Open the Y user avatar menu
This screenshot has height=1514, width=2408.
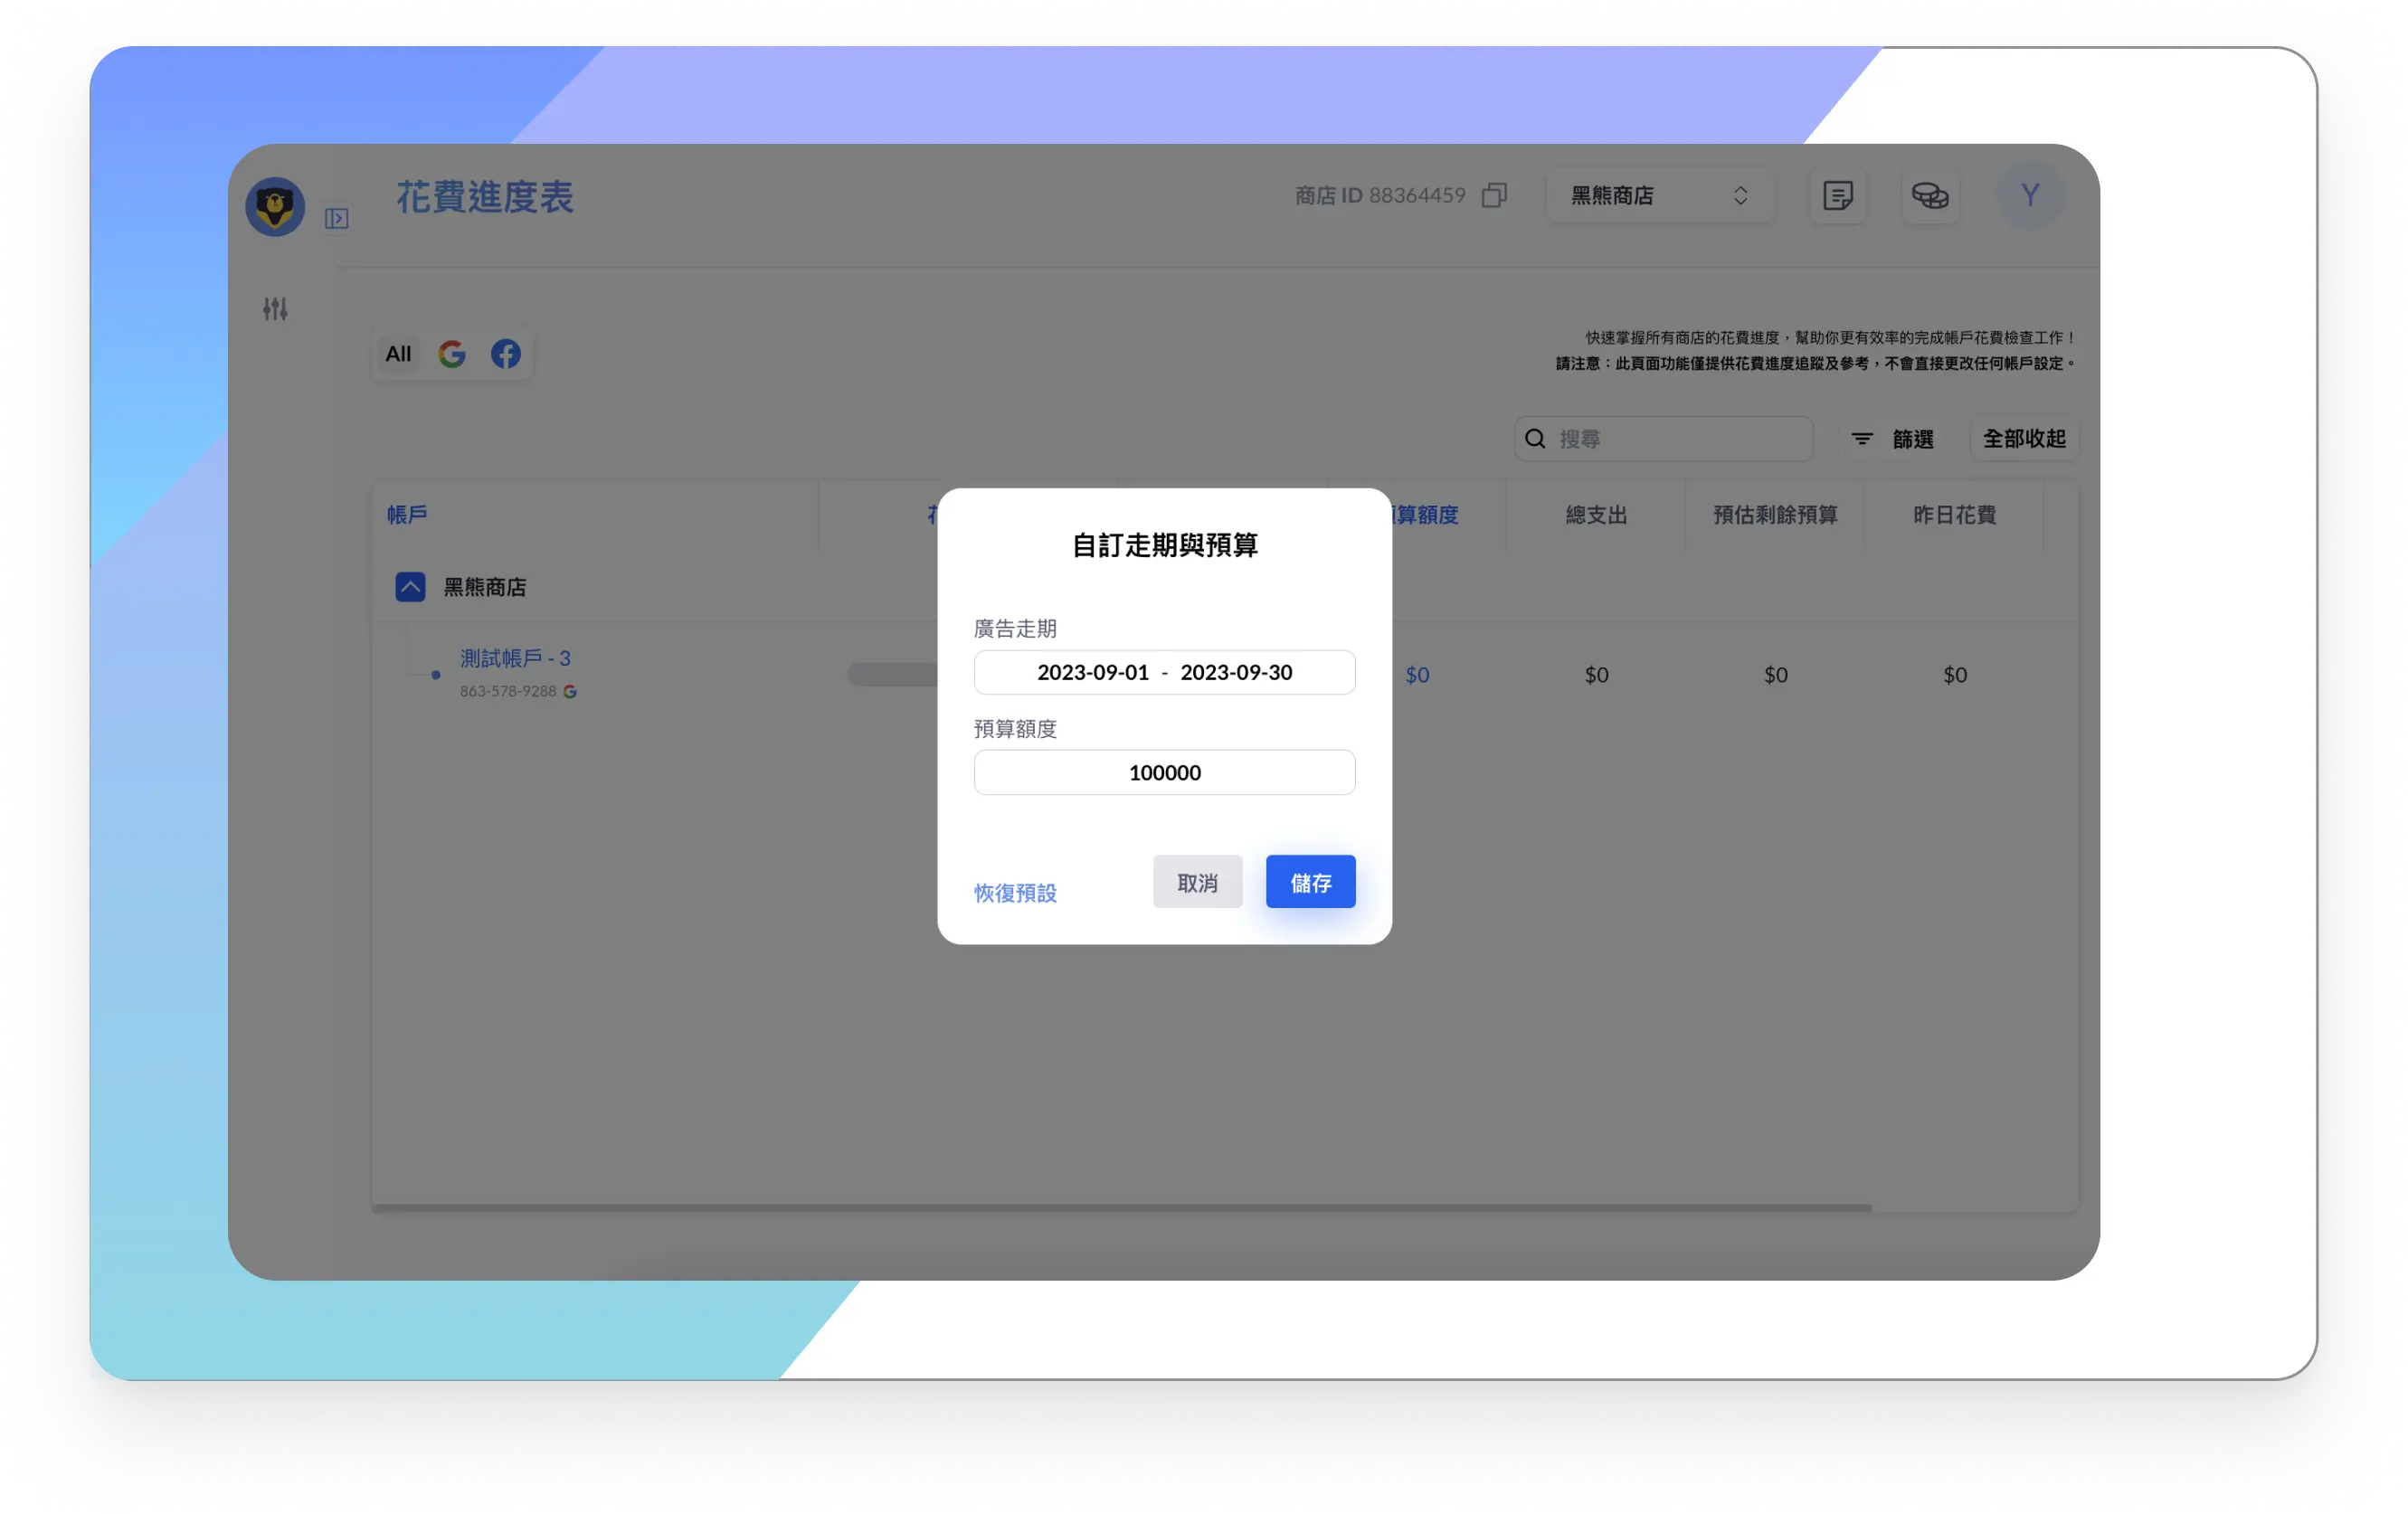click(2029, 195)
